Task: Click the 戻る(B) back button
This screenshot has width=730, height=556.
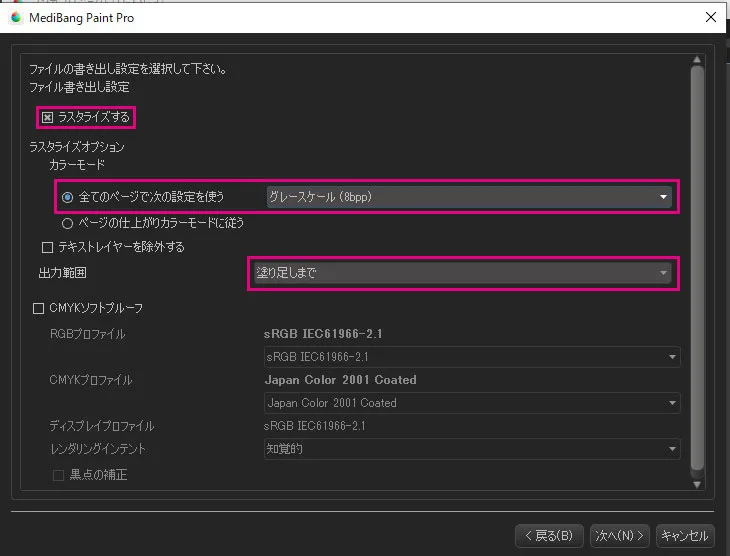Action: pos(548,535)
